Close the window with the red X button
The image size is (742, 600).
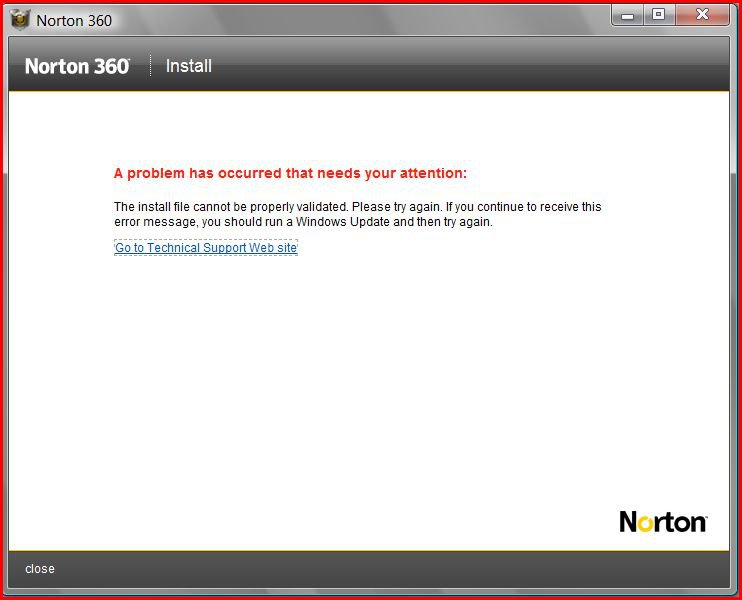click(702, 15)
